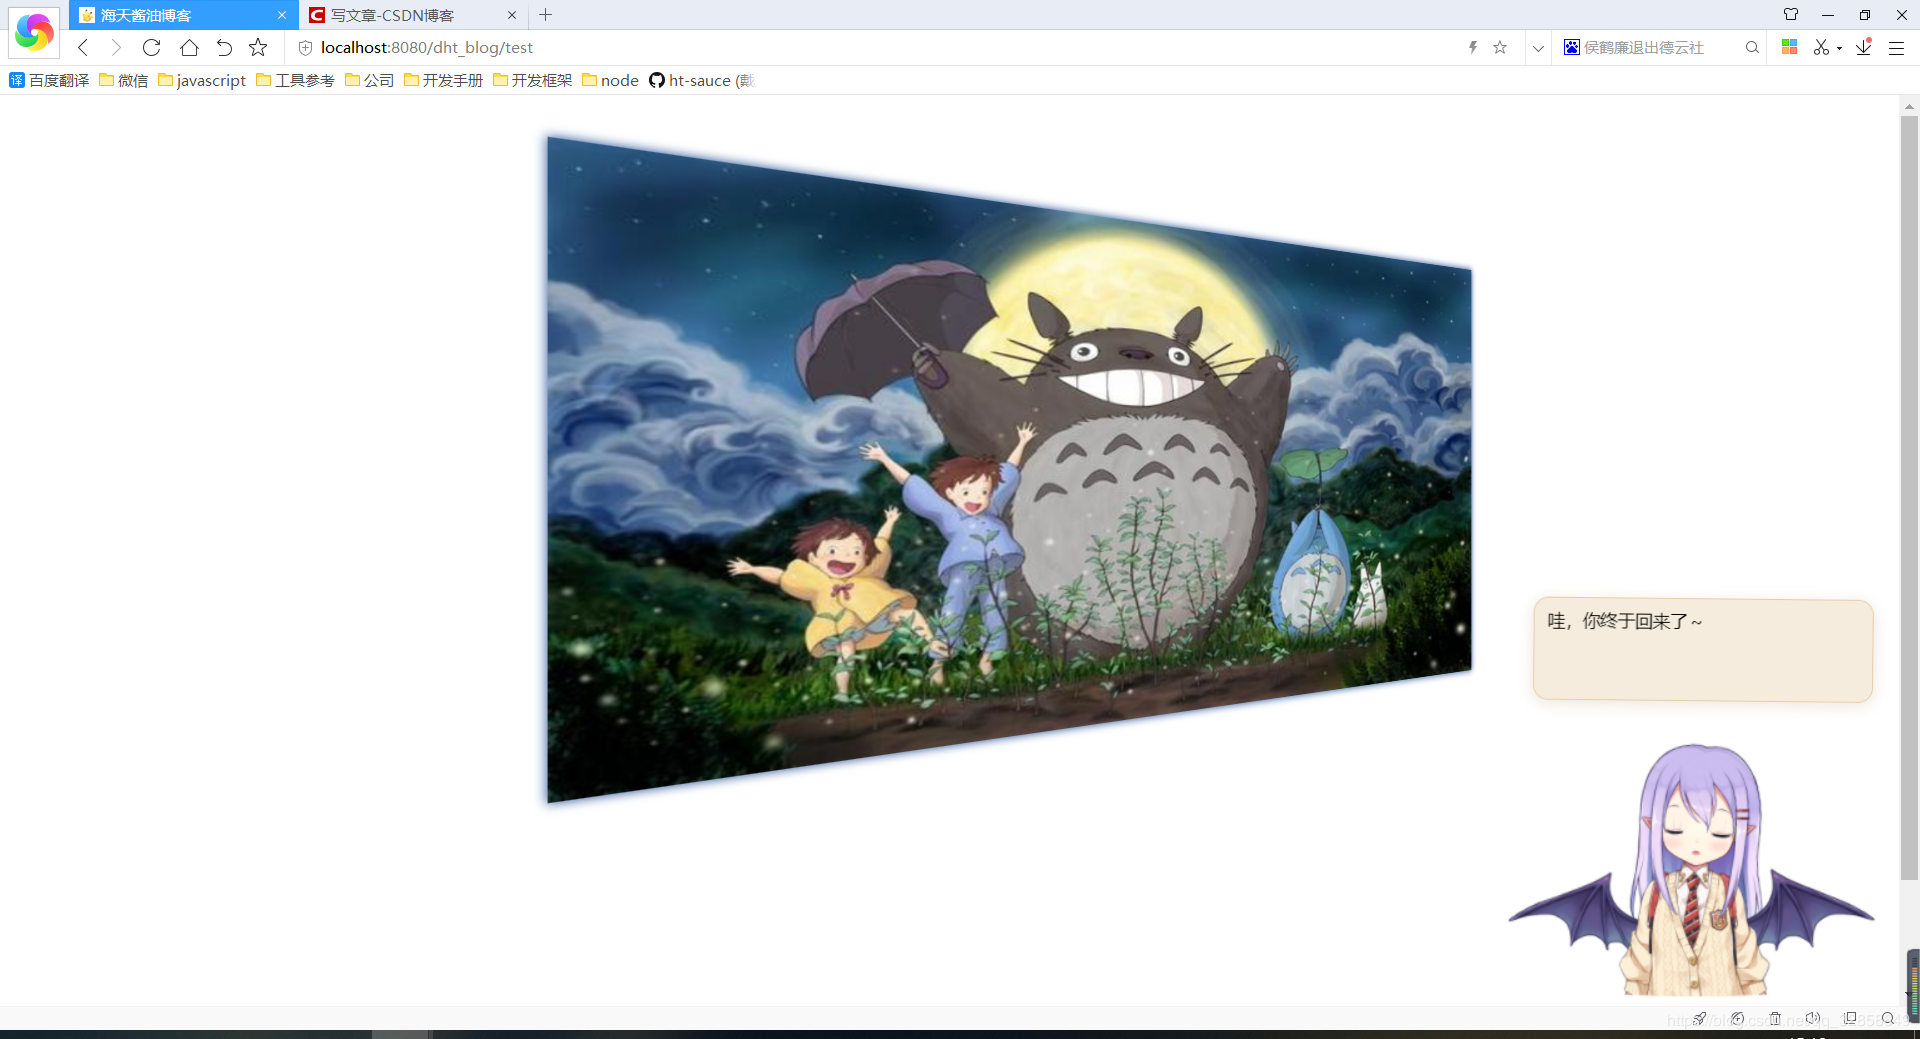Switch to the 海天酱油博客 tab
Screen dimensions: 1920x1039
pos(184,15)
